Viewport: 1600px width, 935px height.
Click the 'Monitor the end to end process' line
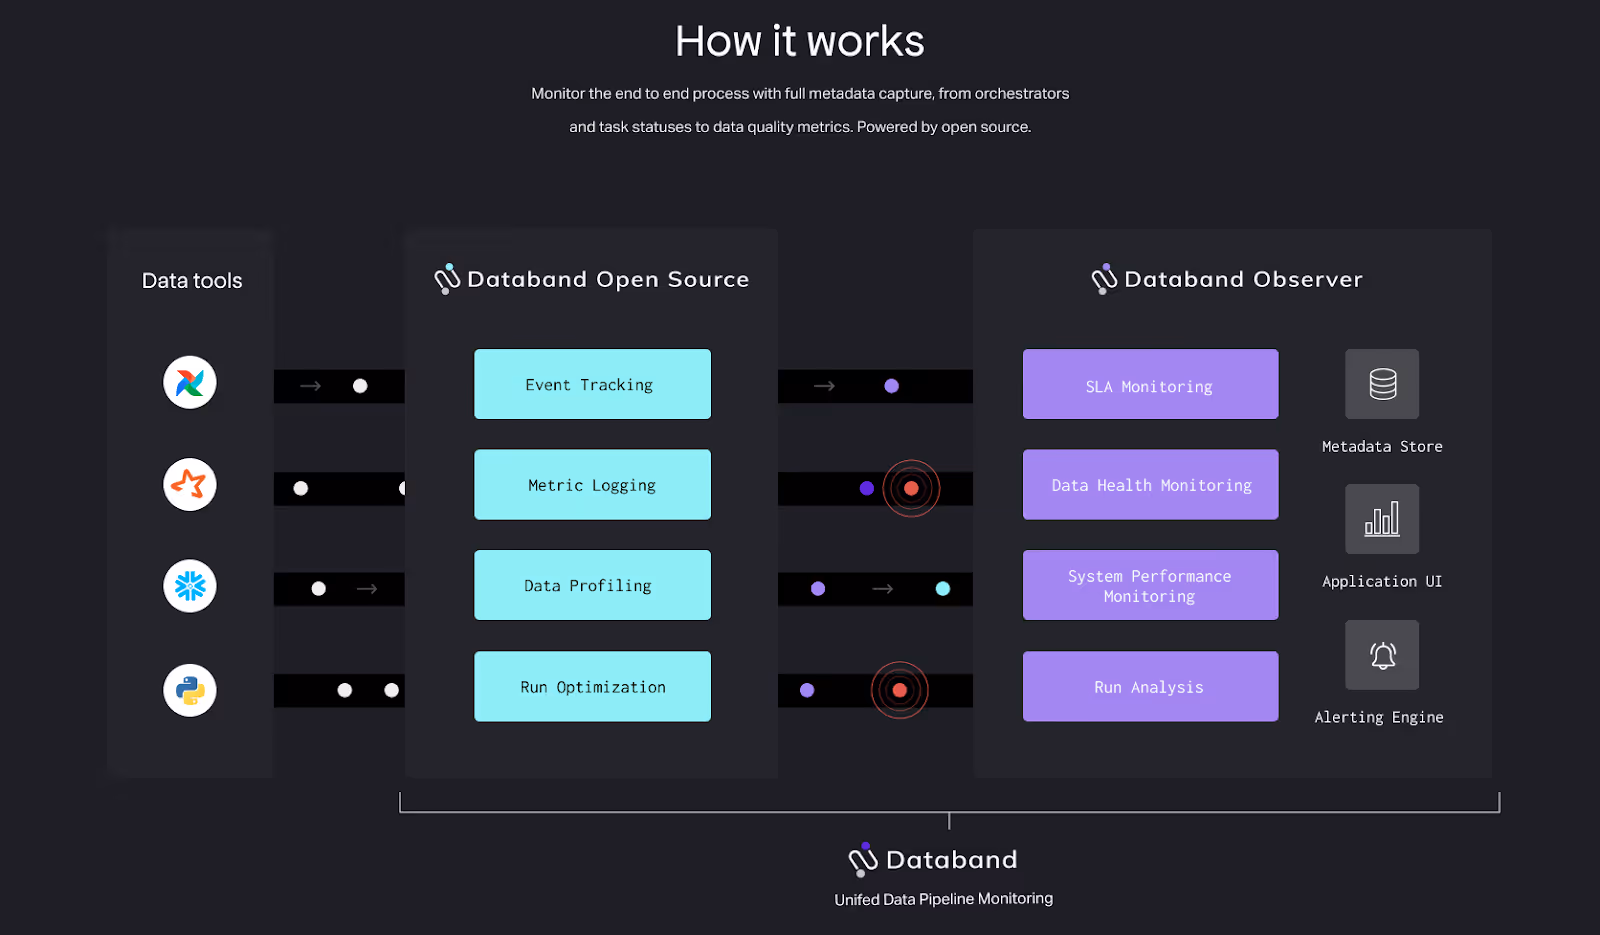click(x=800, y=94)
